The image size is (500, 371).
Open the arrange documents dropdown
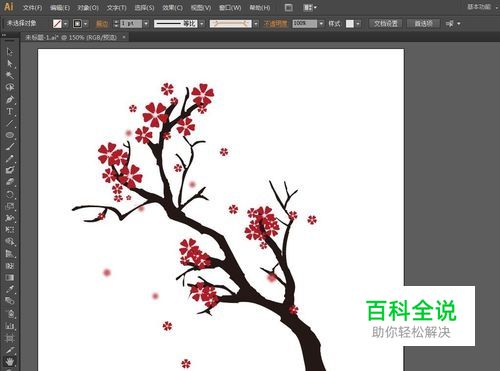310,7
